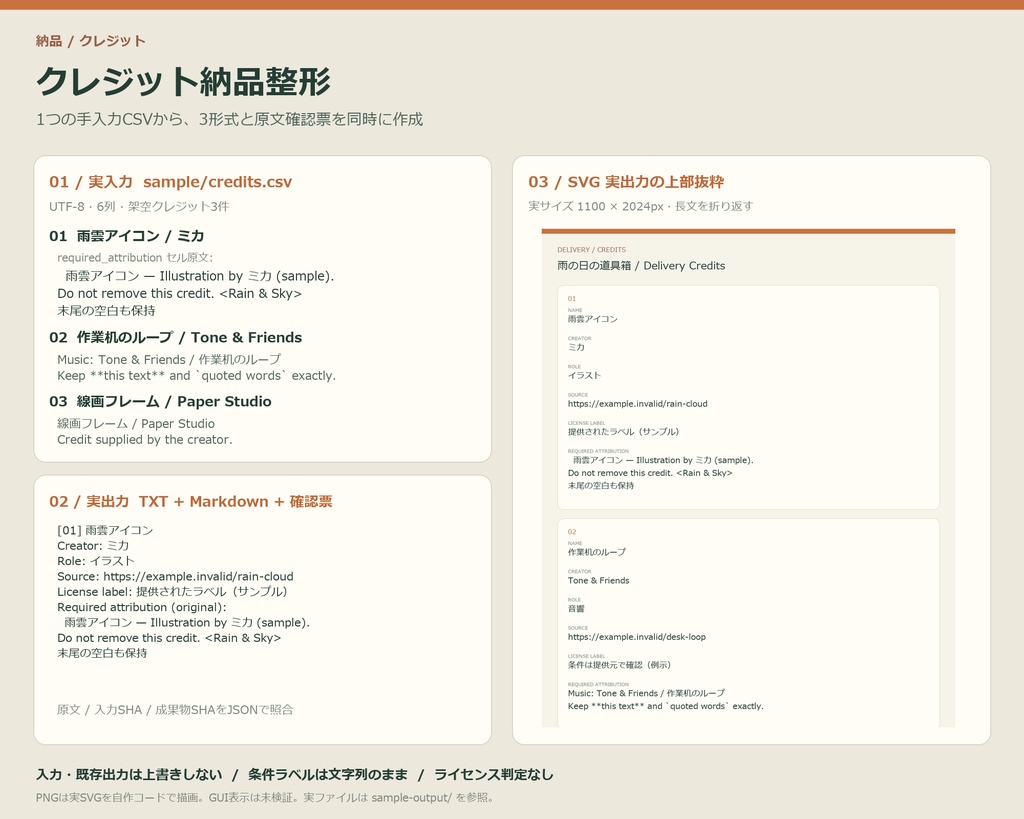1024x819 pixels.
Task: Click heading "03 / SVG 実出力の上部抜粋"
Action: (626, 182)
